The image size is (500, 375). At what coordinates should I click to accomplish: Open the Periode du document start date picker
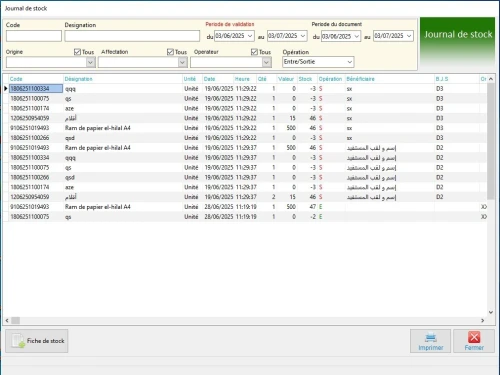point(356,36)
